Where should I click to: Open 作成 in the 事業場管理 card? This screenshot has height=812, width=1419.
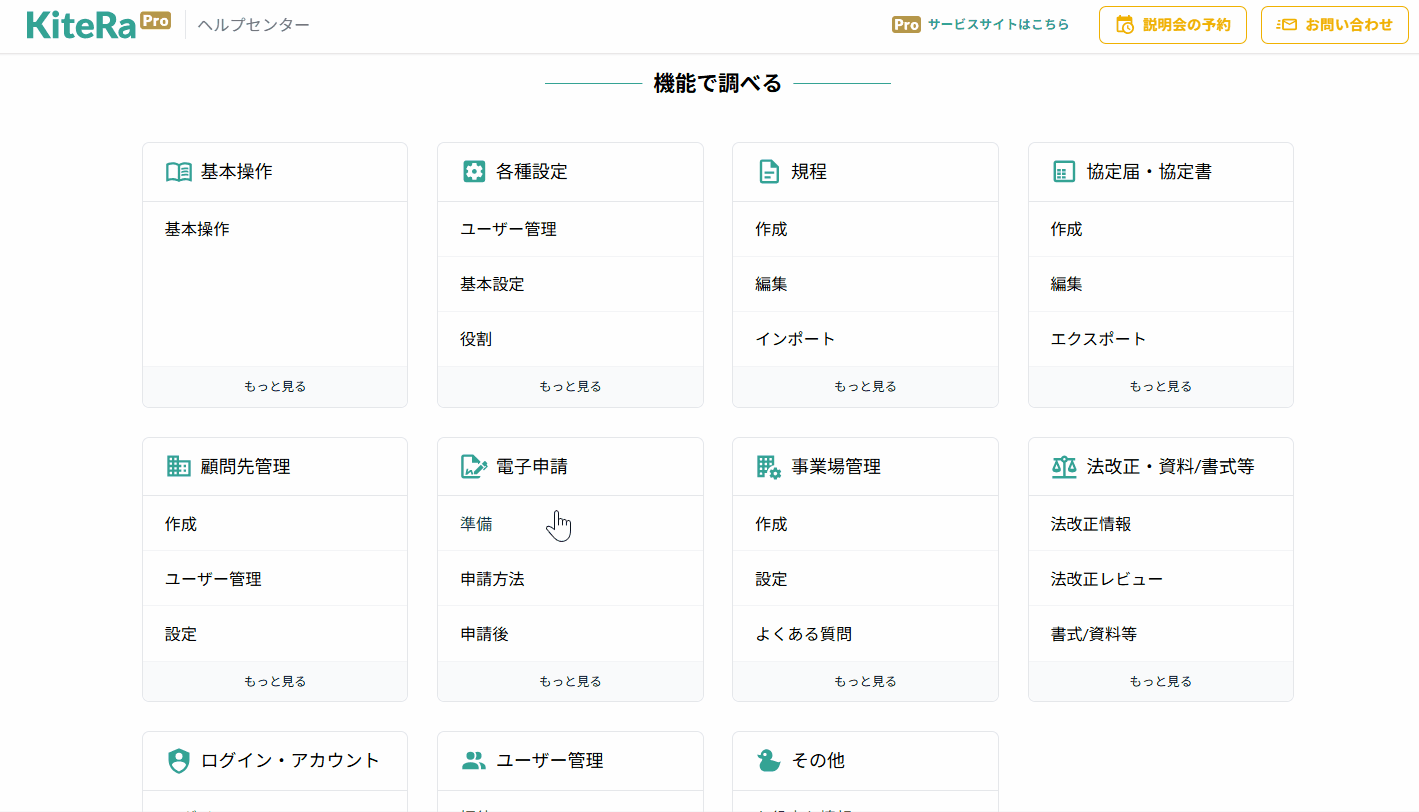[x=771, y=524]
